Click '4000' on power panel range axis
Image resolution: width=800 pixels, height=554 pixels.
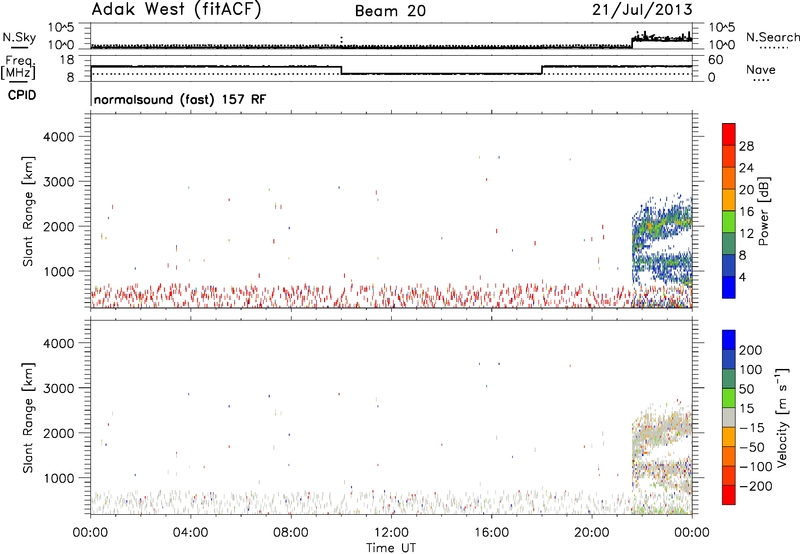pos(59,137)
